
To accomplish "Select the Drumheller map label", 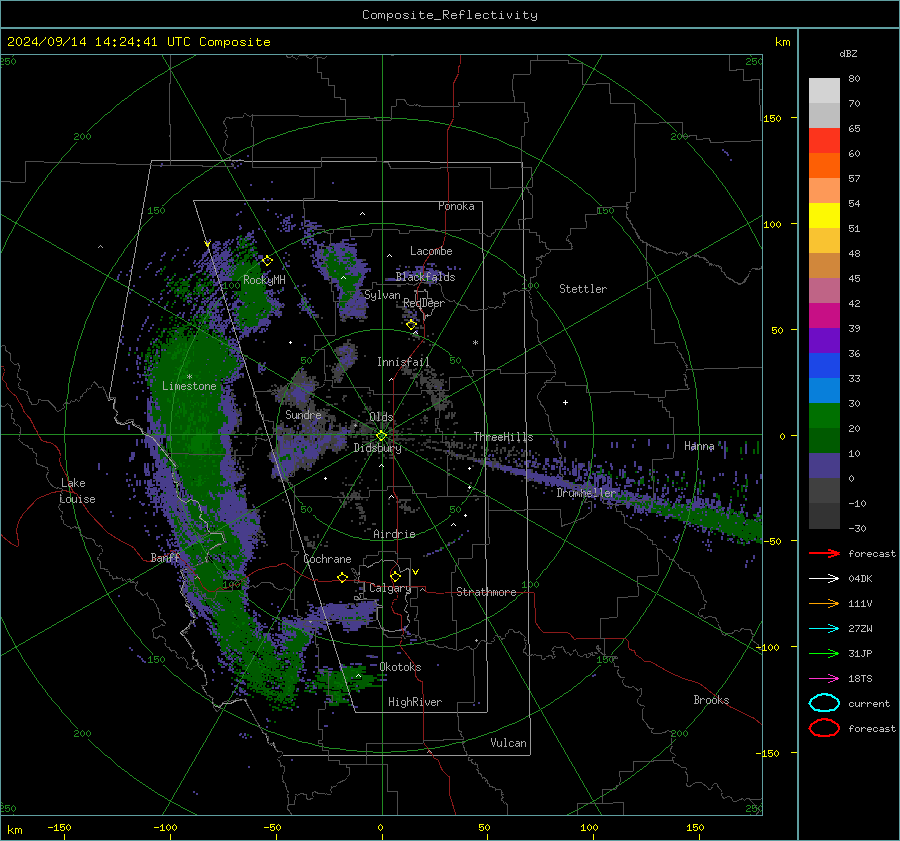I will click(586, 493).
